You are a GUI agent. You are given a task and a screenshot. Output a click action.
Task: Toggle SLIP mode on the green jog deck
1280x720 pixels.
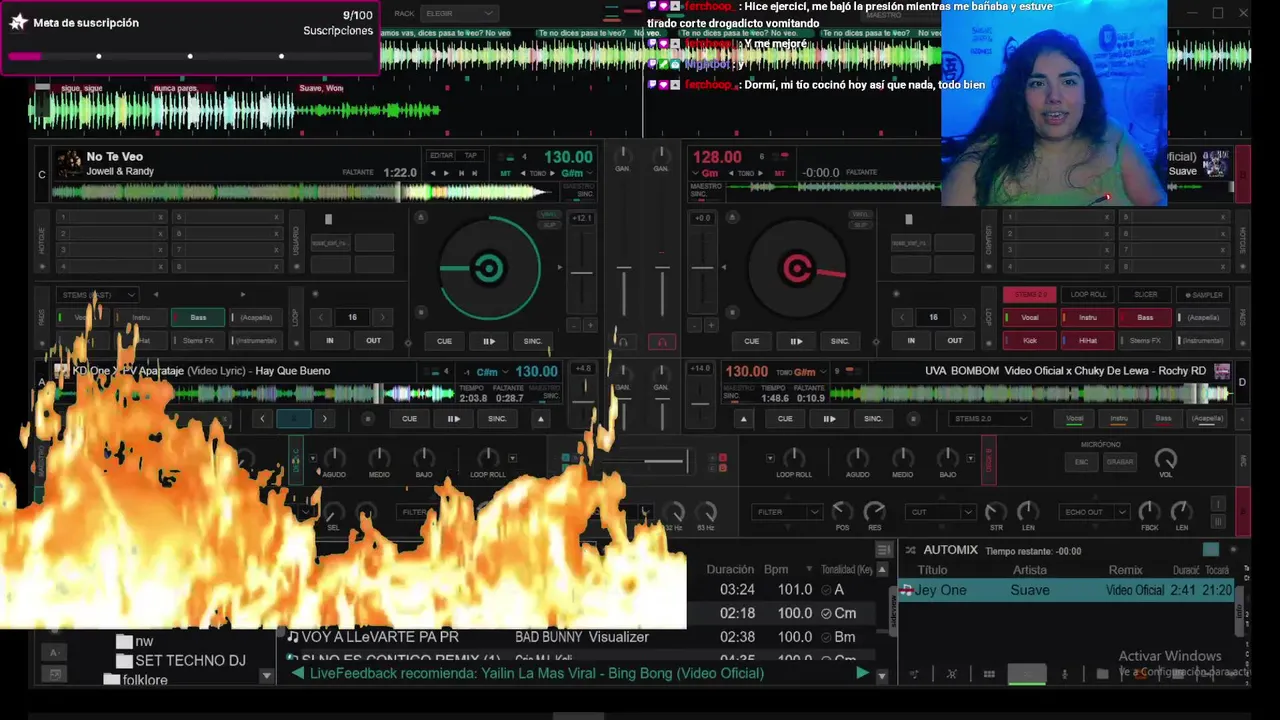click(x=549, y=224)
